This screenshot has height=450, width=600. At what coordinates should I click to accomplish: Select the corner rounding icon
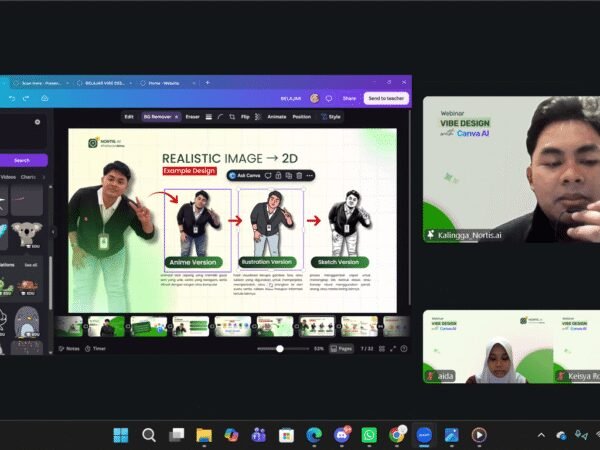tap(220, 117)
